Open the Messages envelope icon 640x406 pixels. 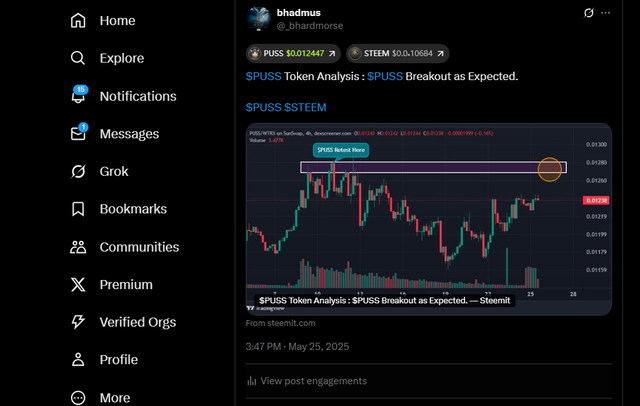tap(78, 133)
